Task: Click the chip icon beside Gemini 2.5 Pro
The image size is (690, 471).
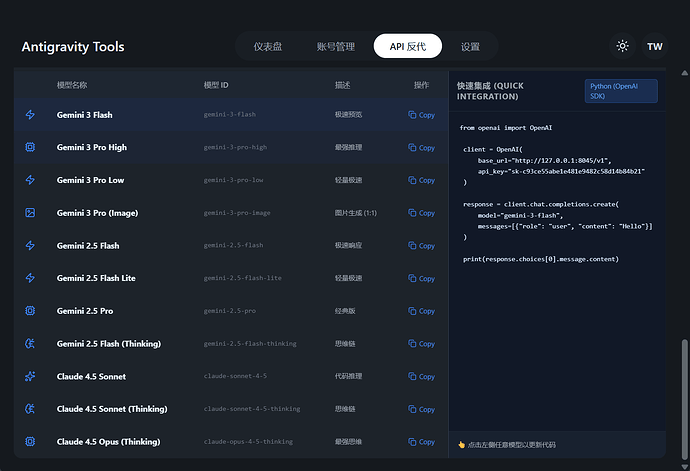Action: (x=30, y=311)
